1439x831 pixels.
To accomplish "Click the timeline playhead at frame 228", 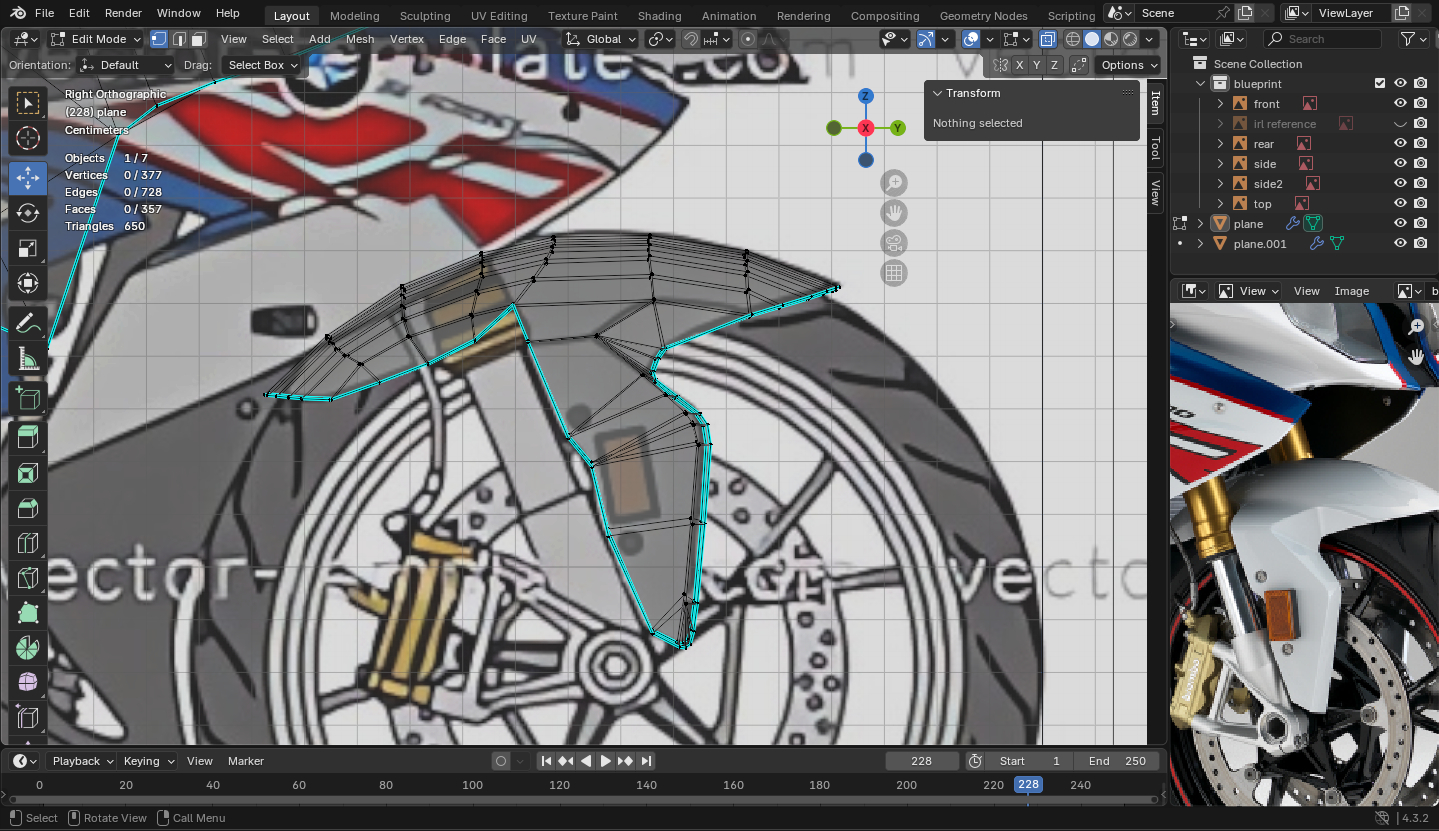I will point(1028,785).
